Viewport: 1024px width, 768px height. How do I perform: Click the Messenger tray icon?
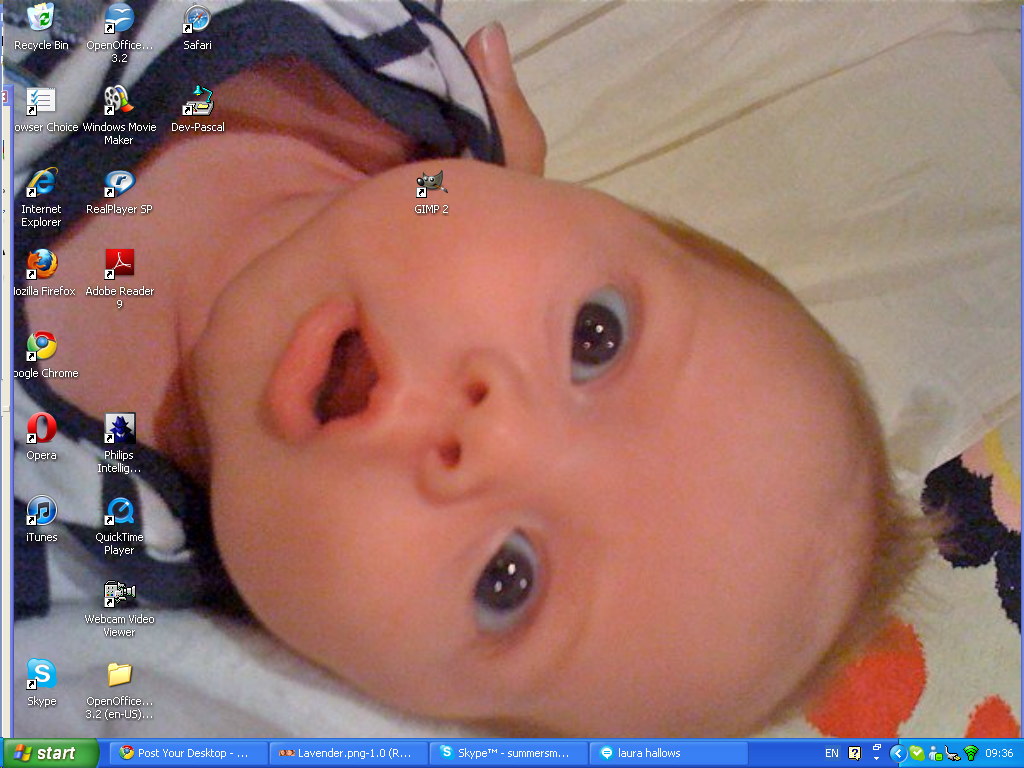point(935,754)
